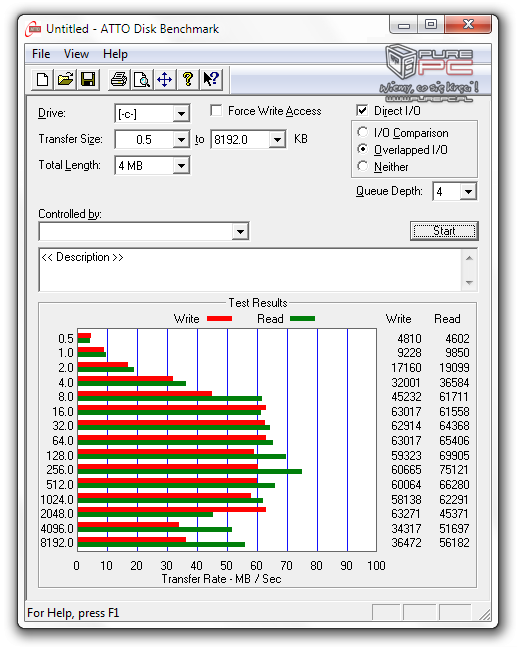
Task: Click the write value 32001
Action: (x=406, y=383)
